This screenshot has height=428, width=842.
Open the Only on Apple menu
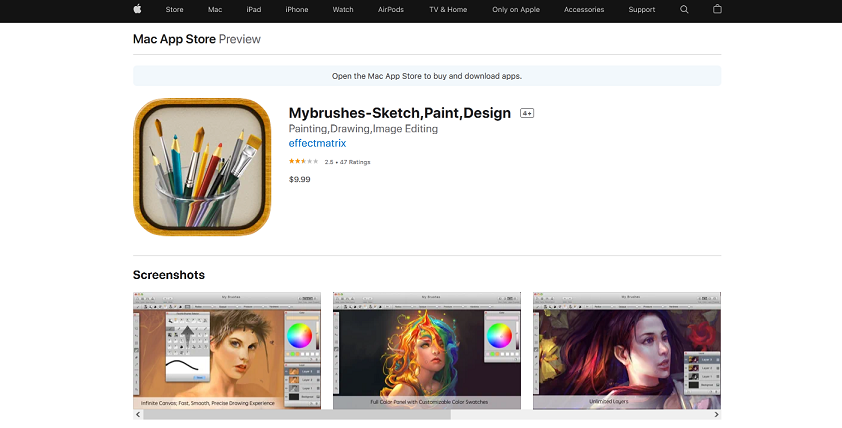click(516, 10)
